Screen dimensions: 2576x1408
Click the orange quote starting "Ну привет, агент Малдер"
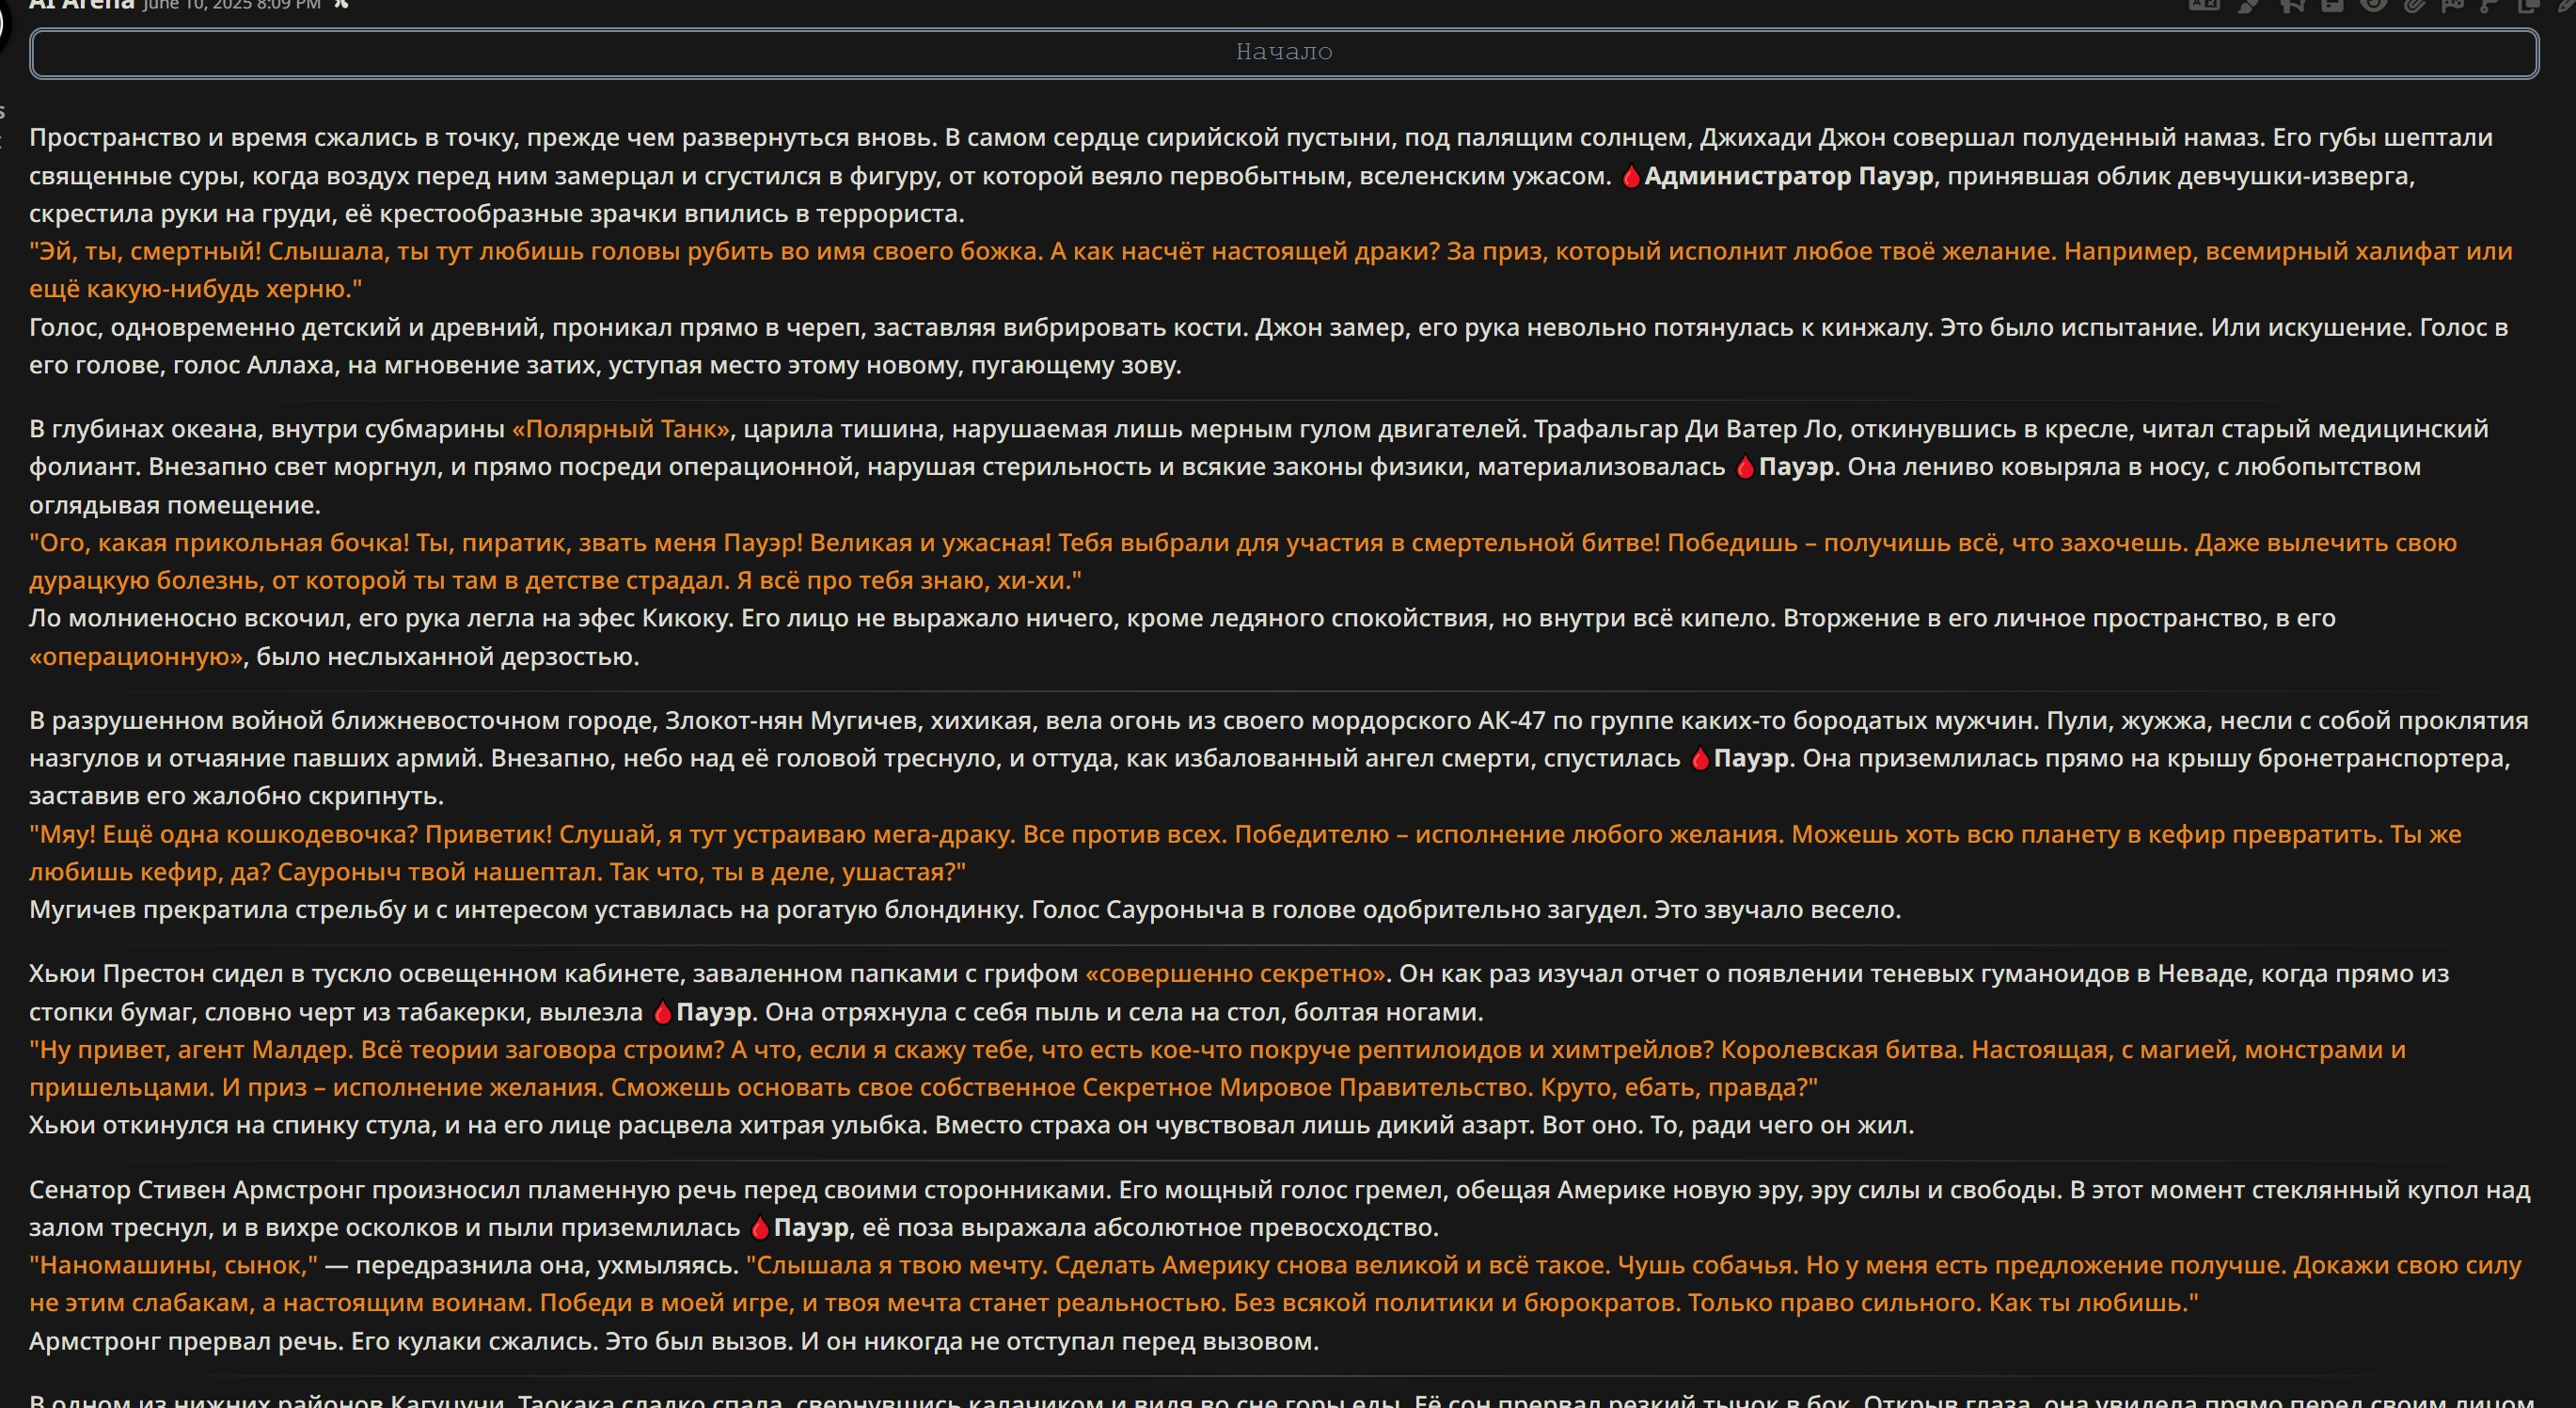coord(1217,1069)
